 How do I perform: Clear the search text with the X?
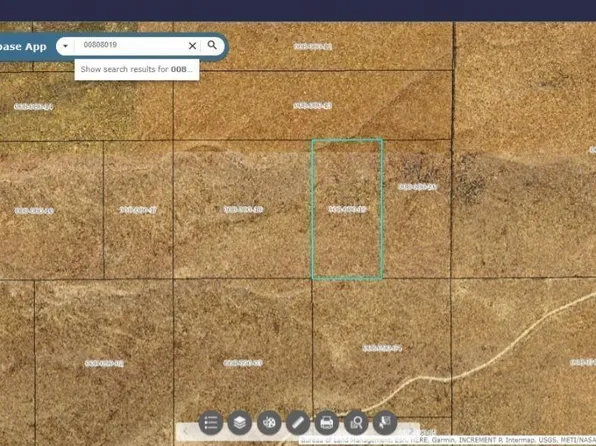(192, 46)
